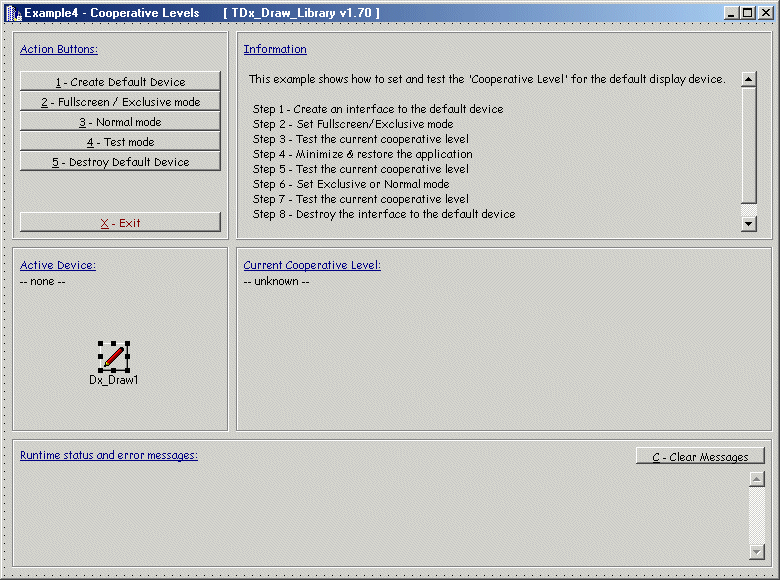
Task: Click the Test mode button
Action: 120,142
